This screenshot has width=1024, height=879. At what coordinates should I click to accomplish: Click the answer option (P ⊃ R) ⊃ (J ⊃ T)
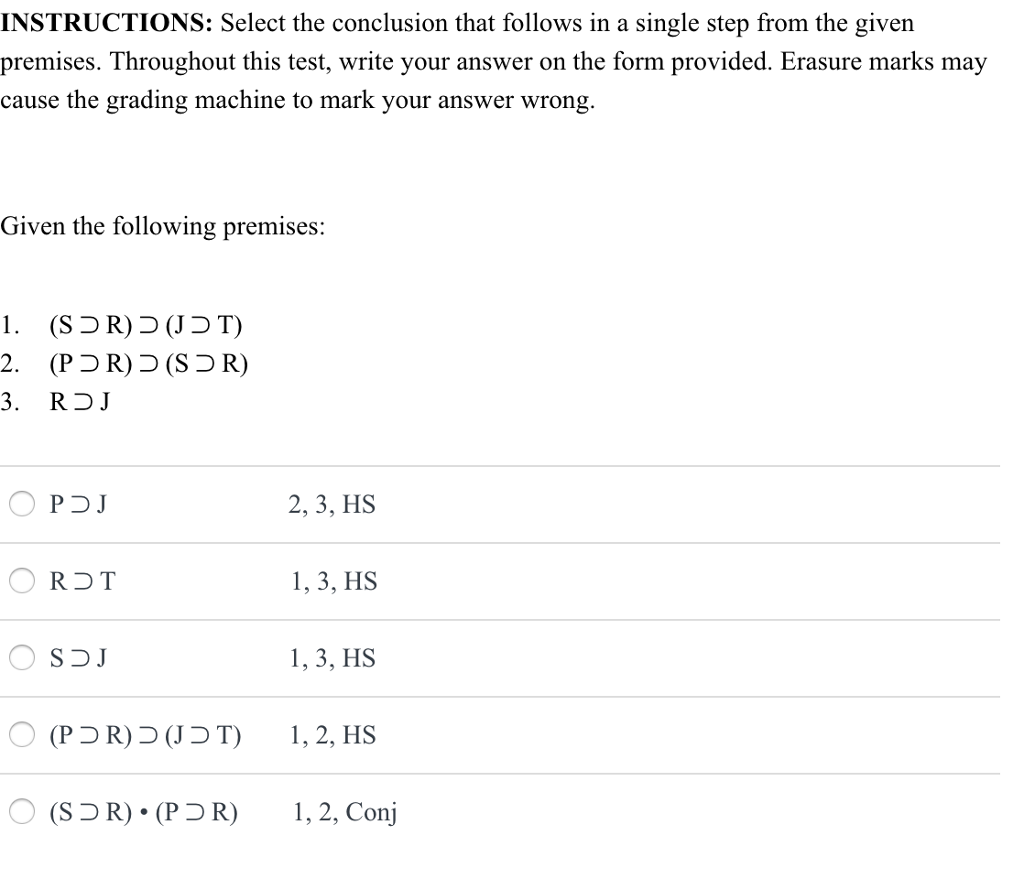(144, 735)
